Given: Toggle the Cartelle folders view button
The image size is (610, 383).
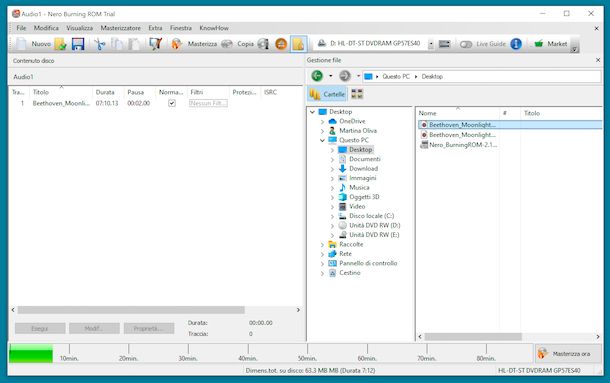Looking at the screenshot, I should coord(328,94).
